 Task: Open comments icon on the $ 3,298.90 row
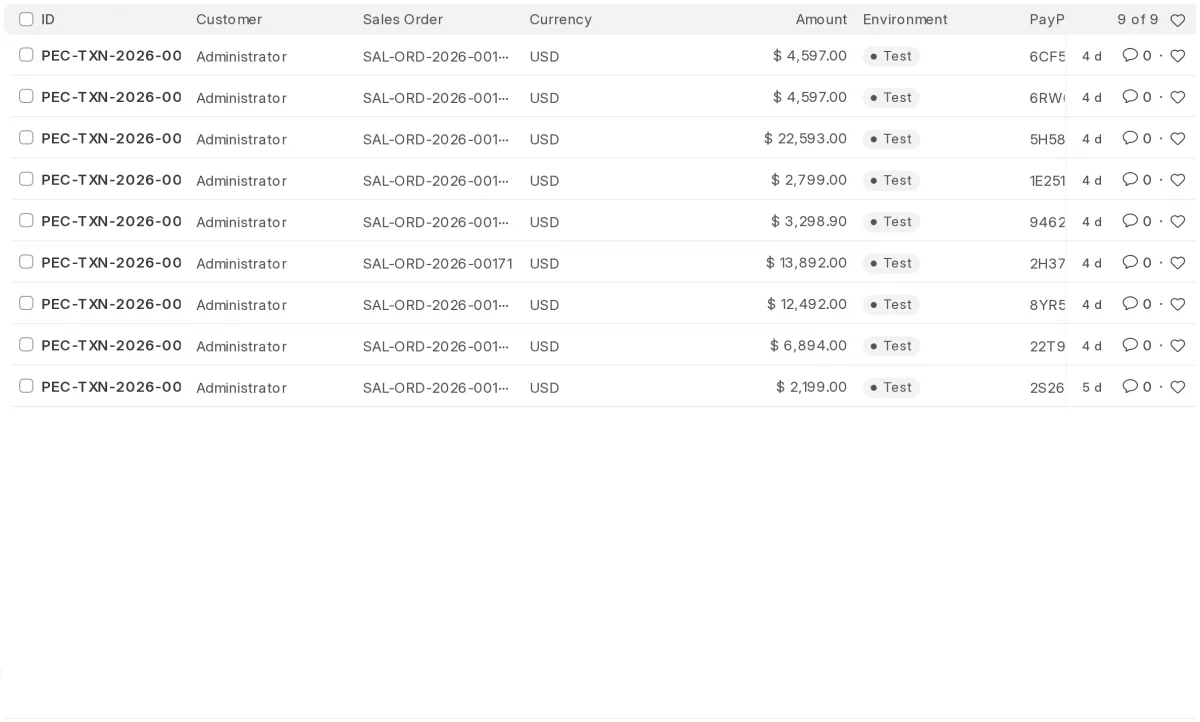1130,221
